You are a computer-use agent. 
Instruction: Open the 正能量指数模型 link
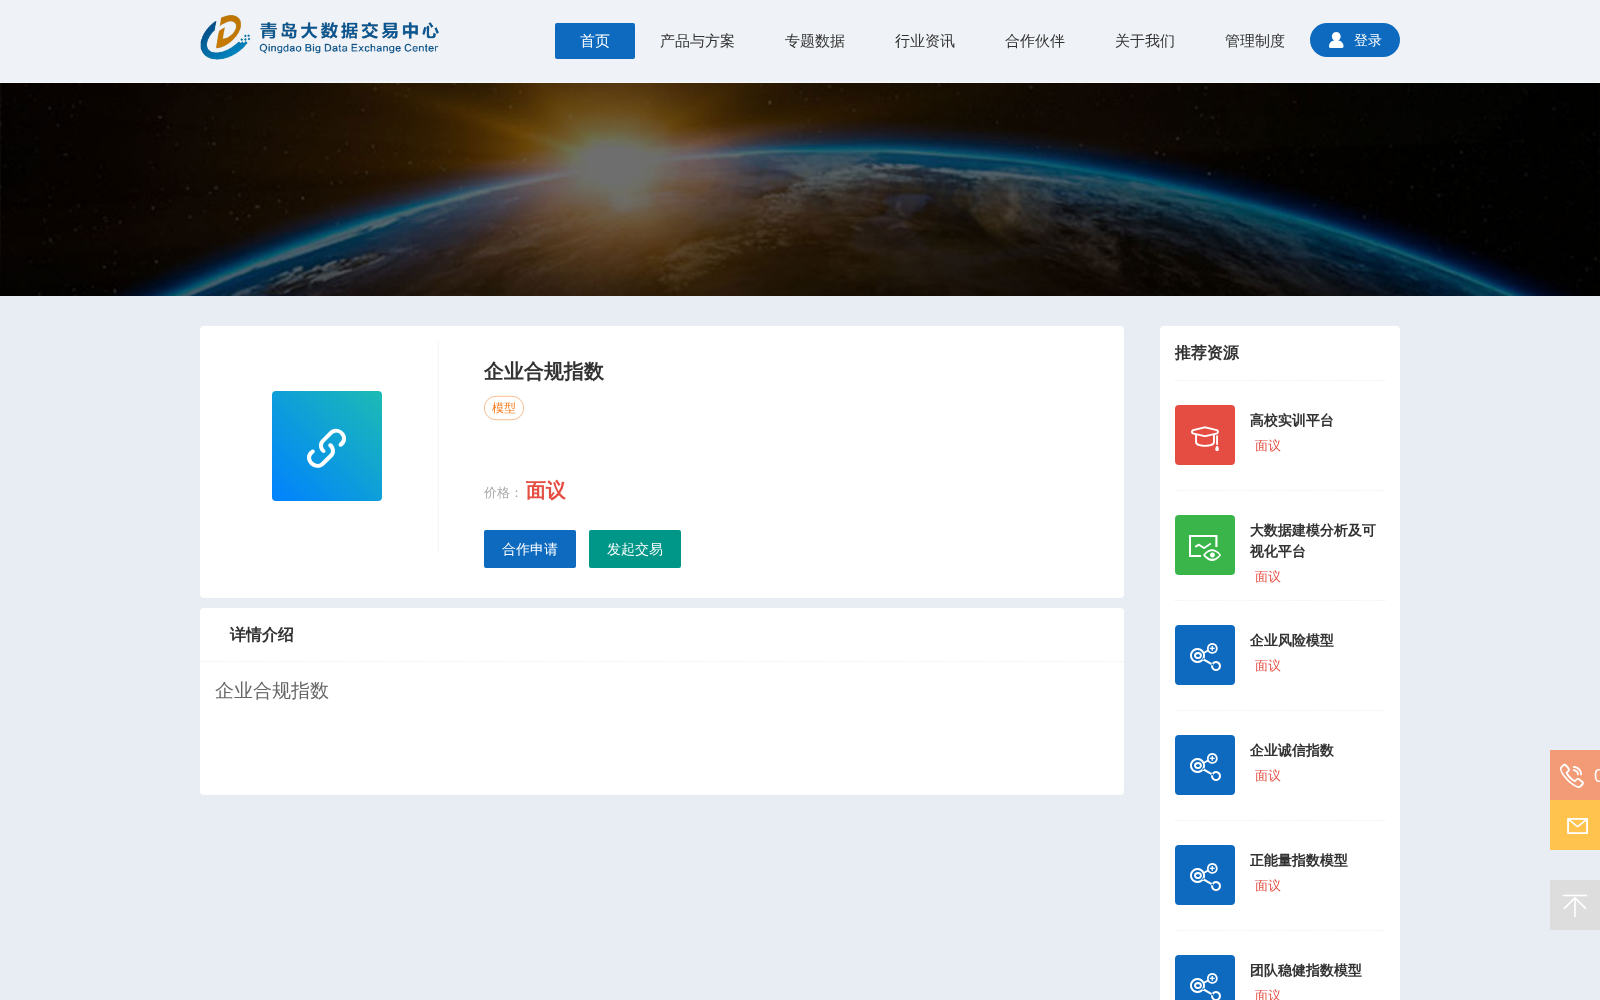(x=1299, y=861)
